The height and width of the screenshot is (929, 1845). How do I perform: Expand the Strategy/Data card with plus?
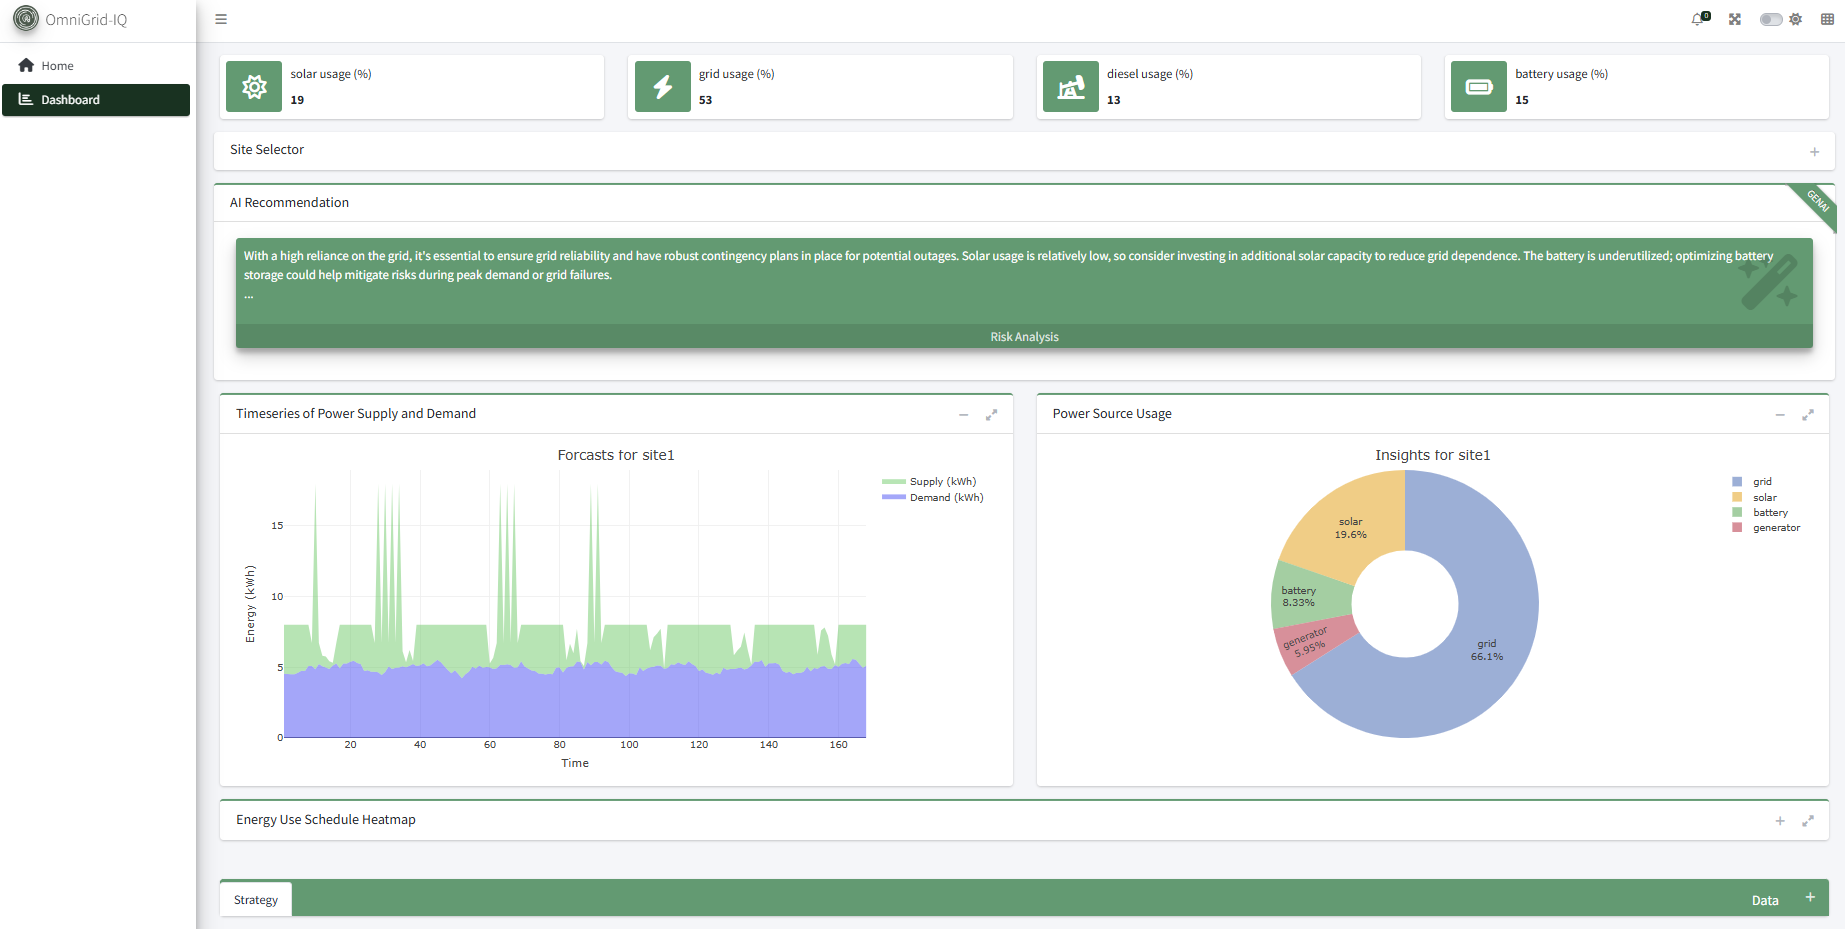(x=1810, y=897)
